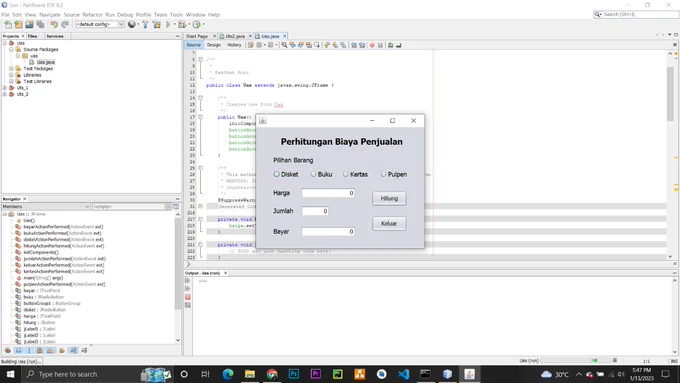Open Photoshop from the Windows taskbar

294,374
